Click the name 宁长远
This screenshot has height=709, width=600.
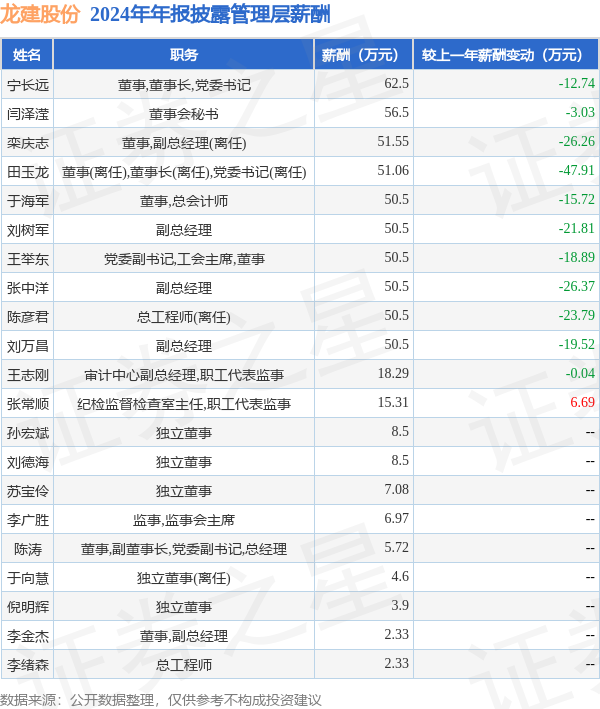pyautogui.click(x=28, y=85)
